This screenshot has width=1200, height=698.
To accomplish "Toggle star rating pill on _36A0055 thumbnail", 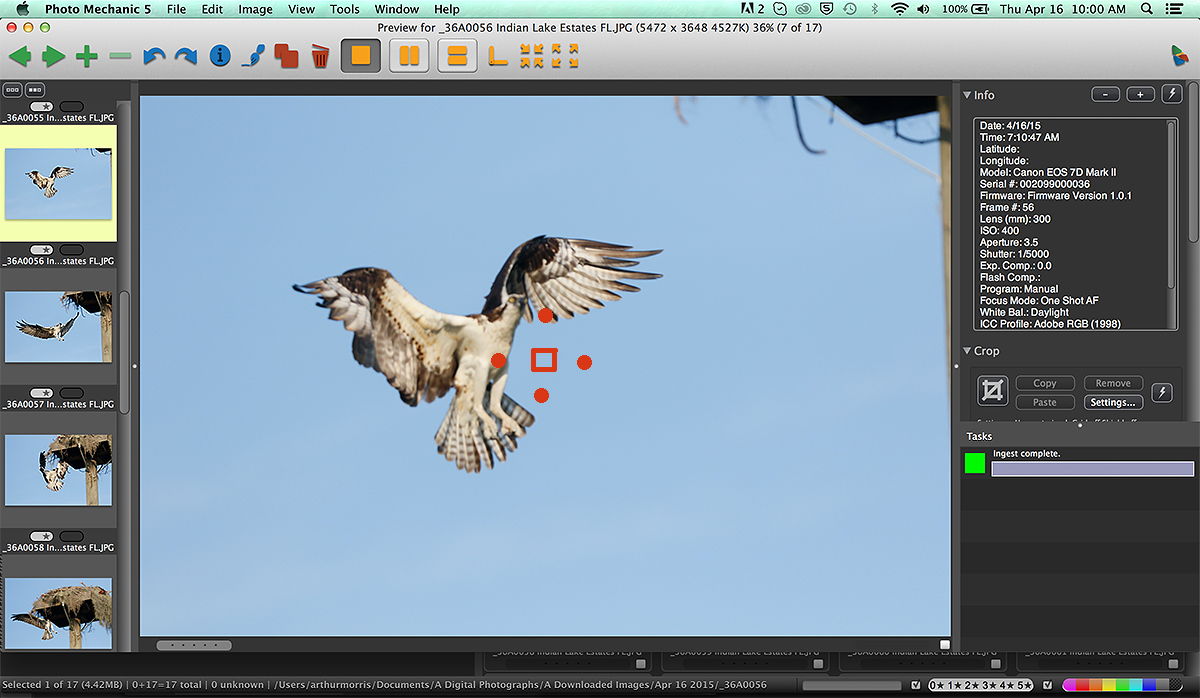I will pyautogui.click(x=42, y=107).
